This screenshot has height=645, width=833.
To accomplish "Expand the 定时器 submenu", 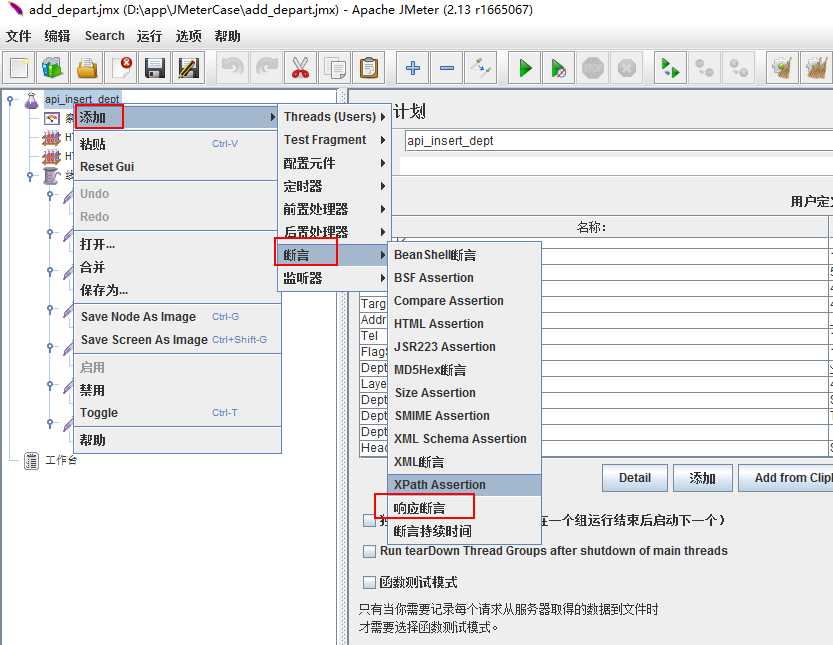I will (x=334, y=186).
